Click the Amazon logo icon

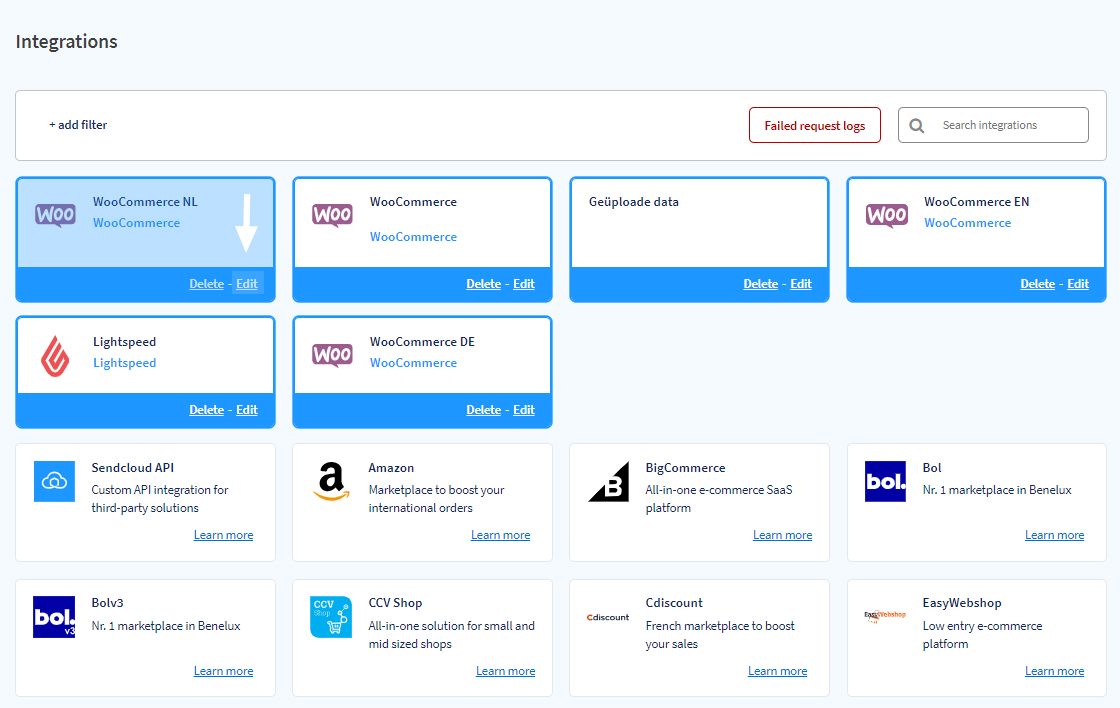[331, 482]
